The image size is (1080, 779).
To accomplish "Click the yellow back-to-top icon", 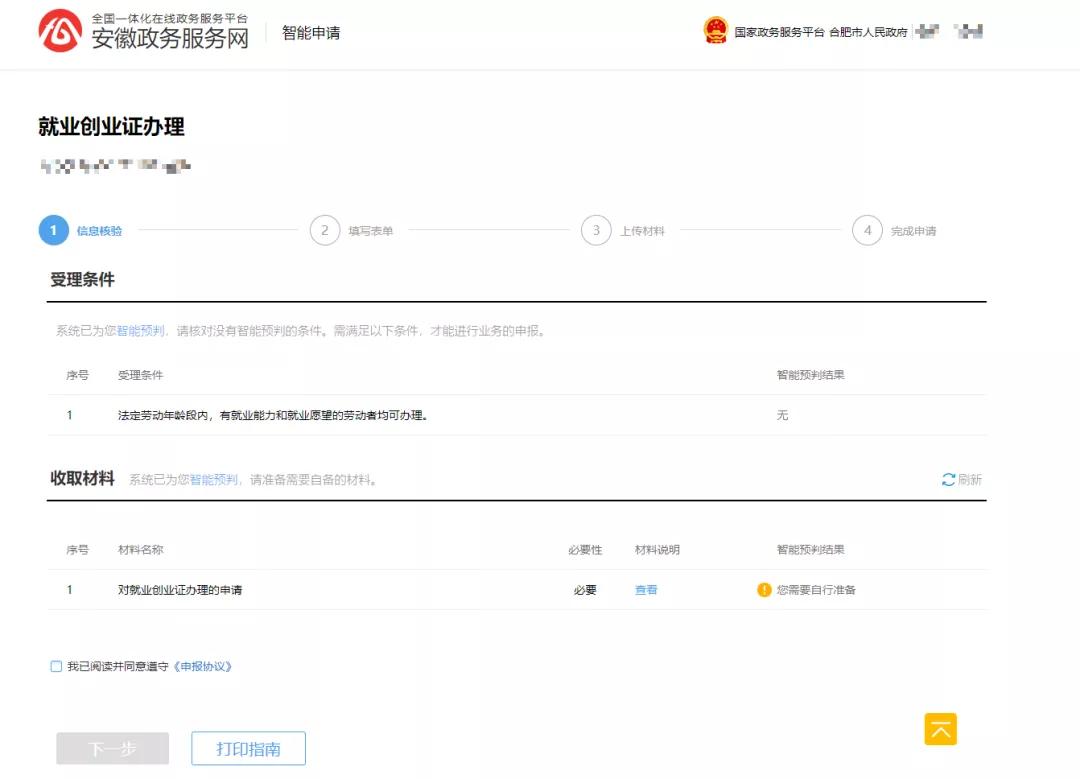I will (940, 729).
